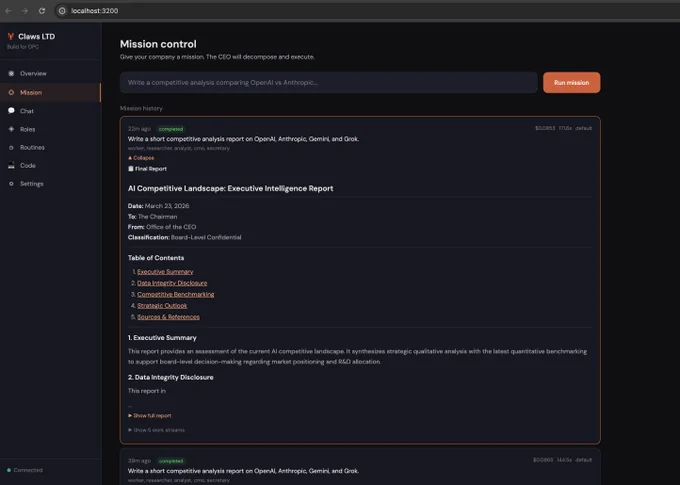Viewport: 680px width, 485px height.
Task: Expand Show 5 work streams
Action: (157, 430)
